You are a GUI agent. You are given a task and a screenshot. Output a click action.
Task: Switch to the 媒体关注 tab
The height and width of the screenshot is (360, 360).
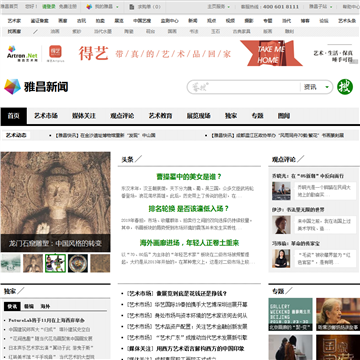84,116
